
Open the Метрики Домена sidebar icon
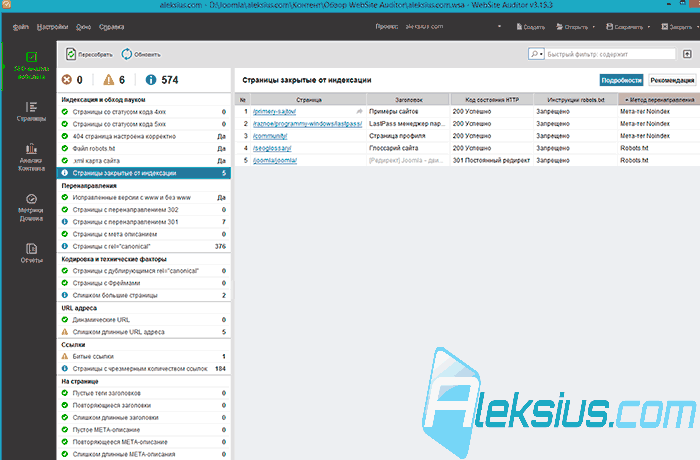tap(31, 199)
